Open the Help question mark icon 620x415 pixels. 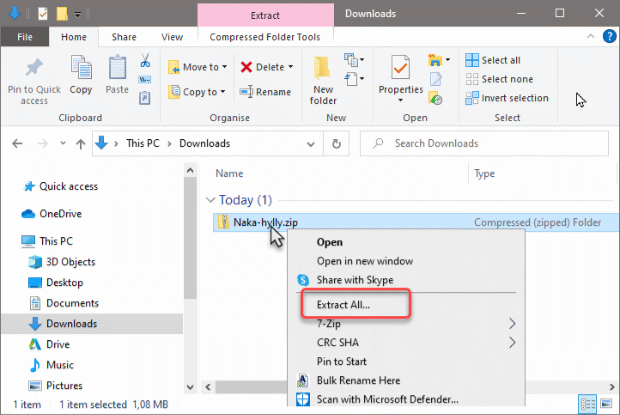click(609, 36)
